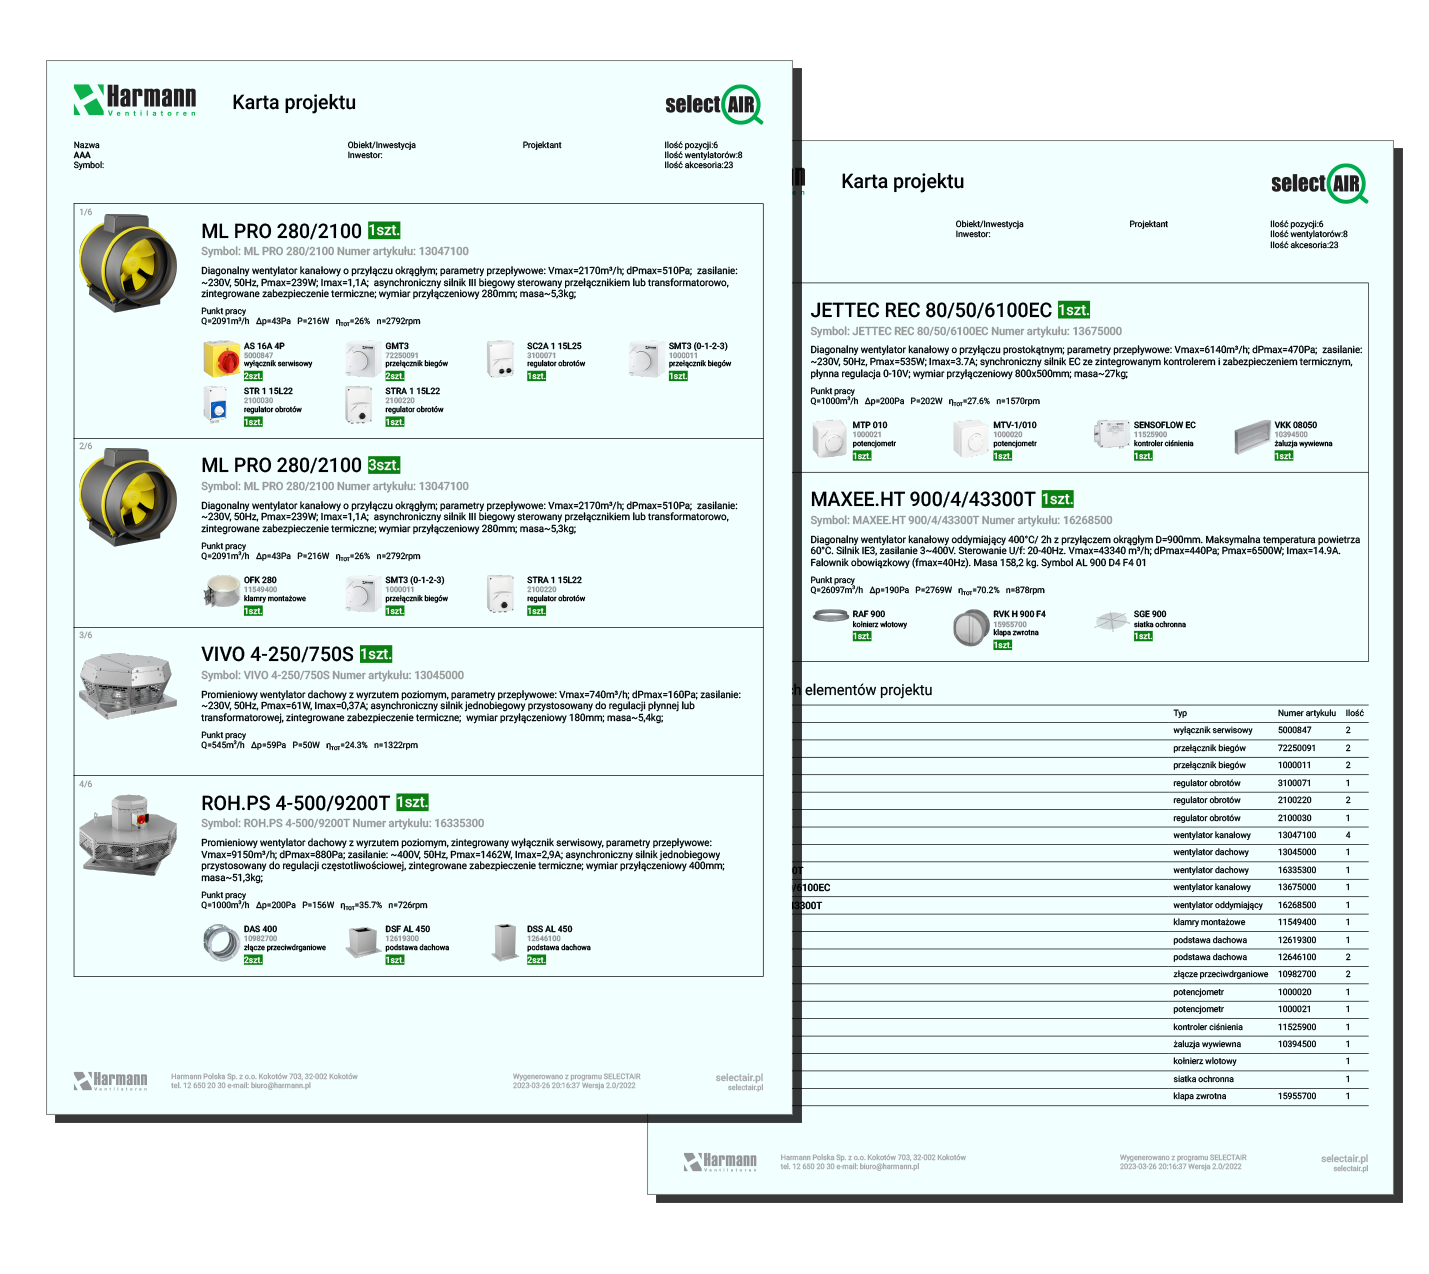Click the 'AAA' project name on the front page
This screenshot has width=1429, height=1274.
pos(82,155)
